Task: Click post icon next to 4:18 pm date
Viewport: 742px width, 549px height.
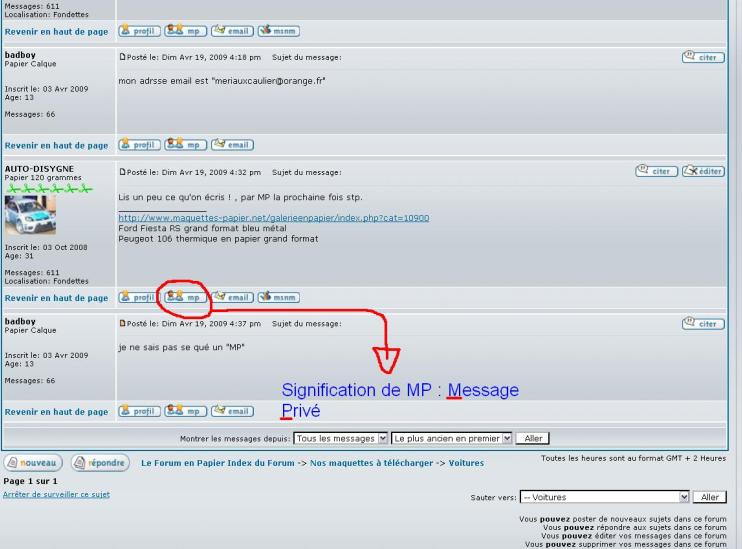Action: click(122, 57)
